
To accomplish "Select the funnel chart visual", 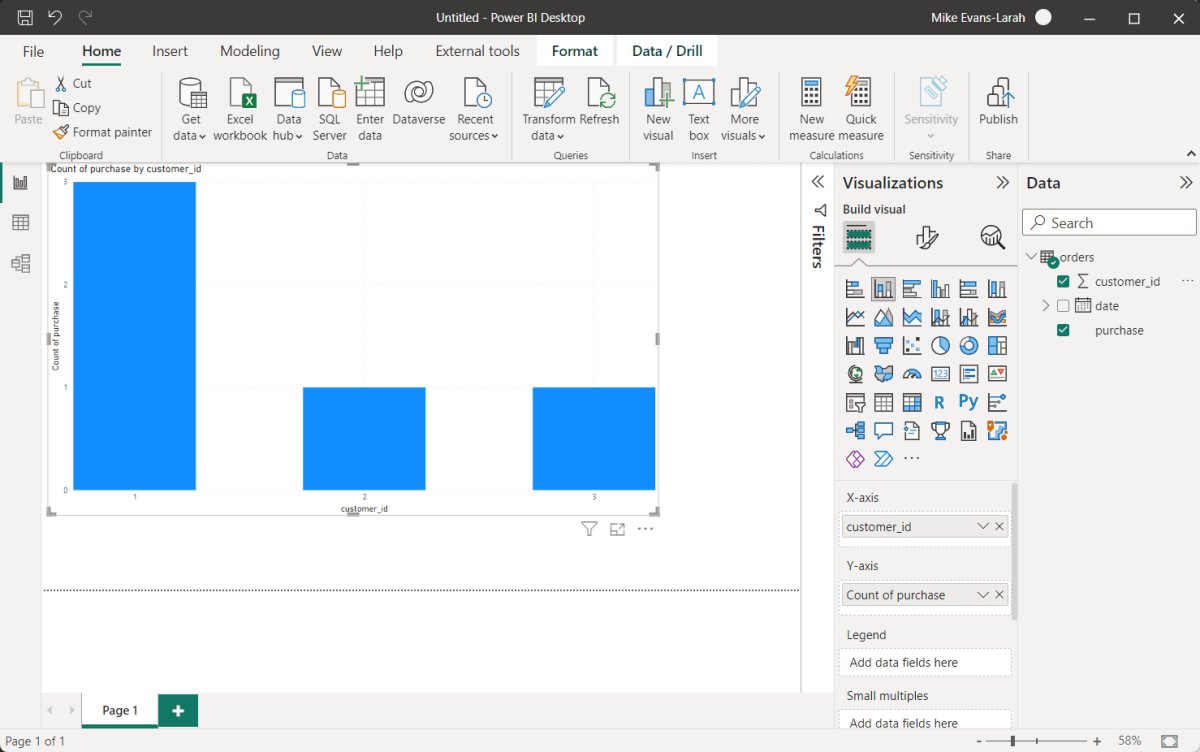I will pos(883,345).
